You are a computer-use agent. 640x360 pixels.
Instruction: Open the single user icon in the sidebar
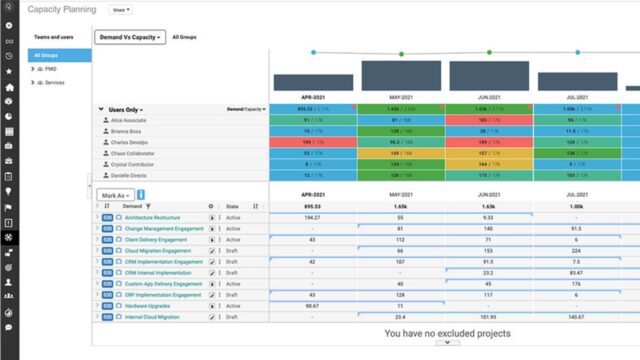(x=9, y=282)
